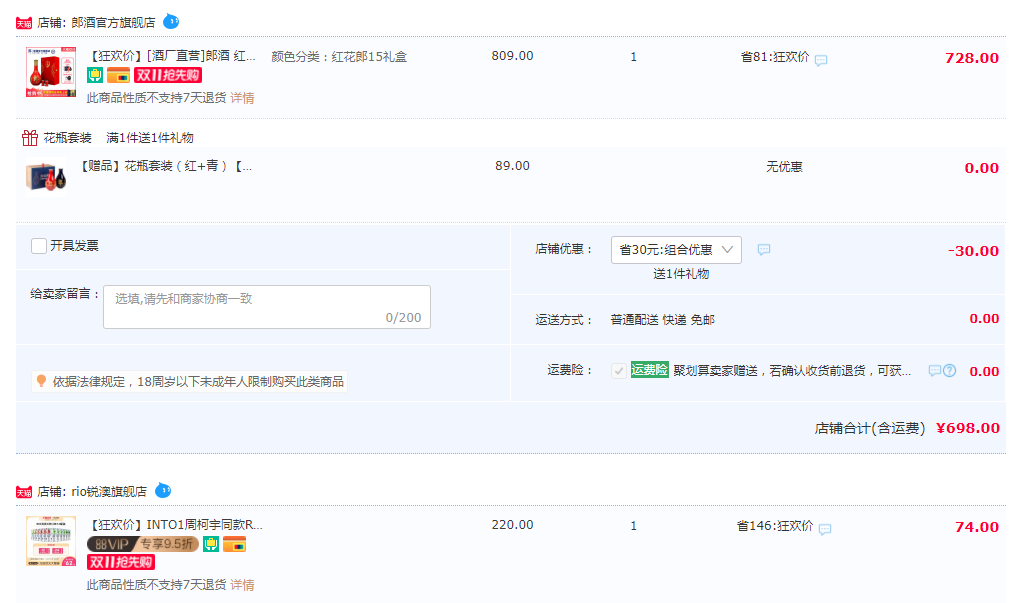Open the 红花郎15 gift box product thumbnail
1023x603 pixels.
coord(51,72)
